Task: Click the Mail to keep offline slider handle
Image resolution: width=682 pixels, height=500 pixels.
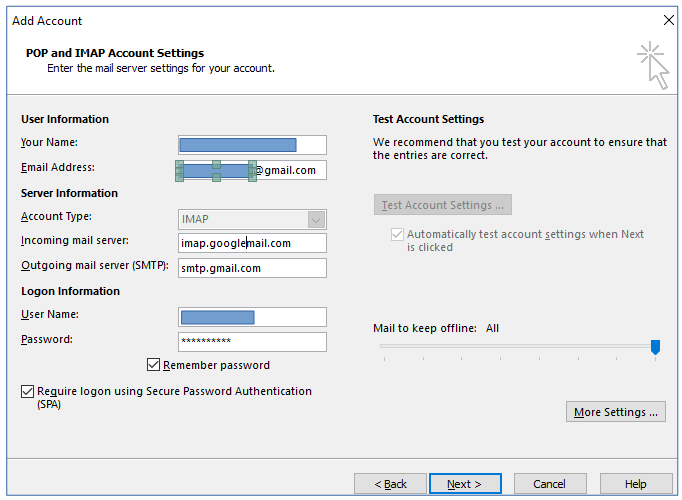Action: pos(655,347)
